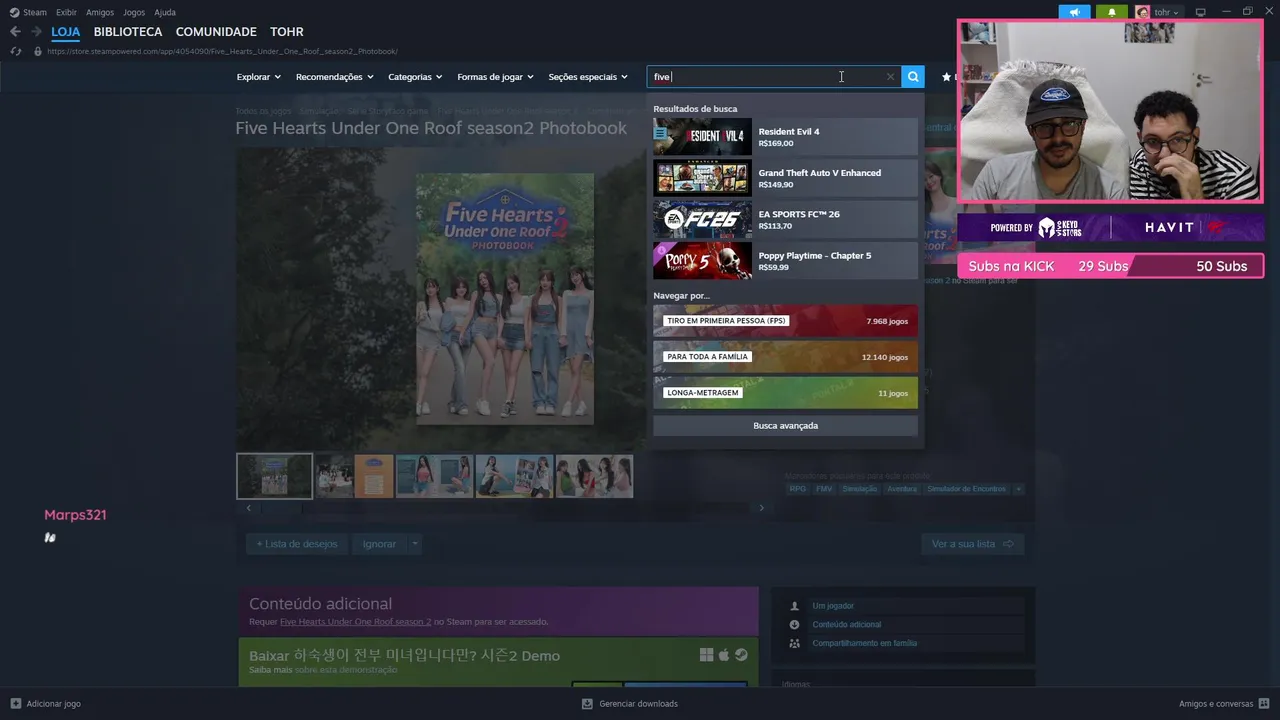
Task: Click the Ignorar button
Action: click(379, 544)
